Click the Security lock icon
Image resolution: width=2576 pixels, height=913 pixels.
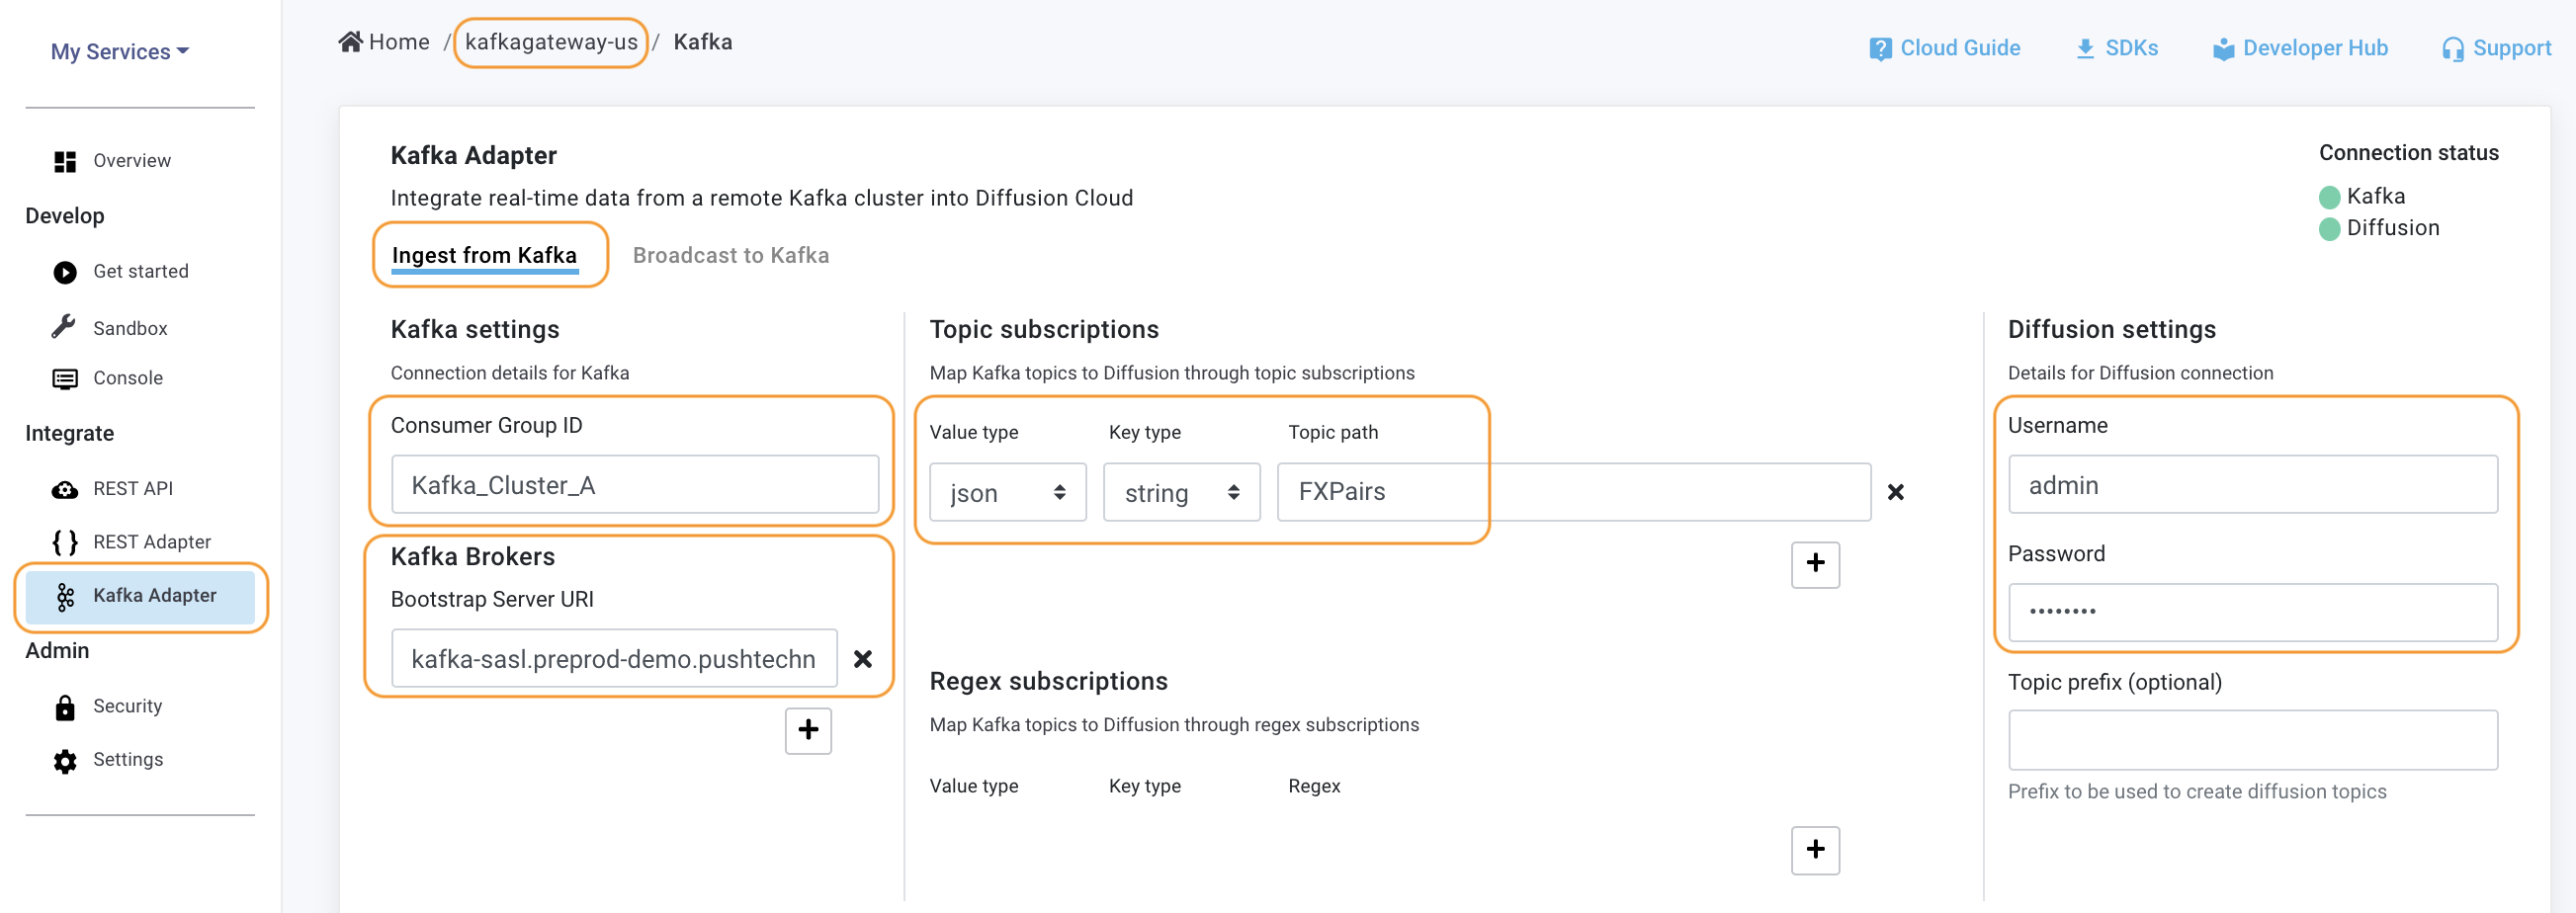click(x=65, y=707)
